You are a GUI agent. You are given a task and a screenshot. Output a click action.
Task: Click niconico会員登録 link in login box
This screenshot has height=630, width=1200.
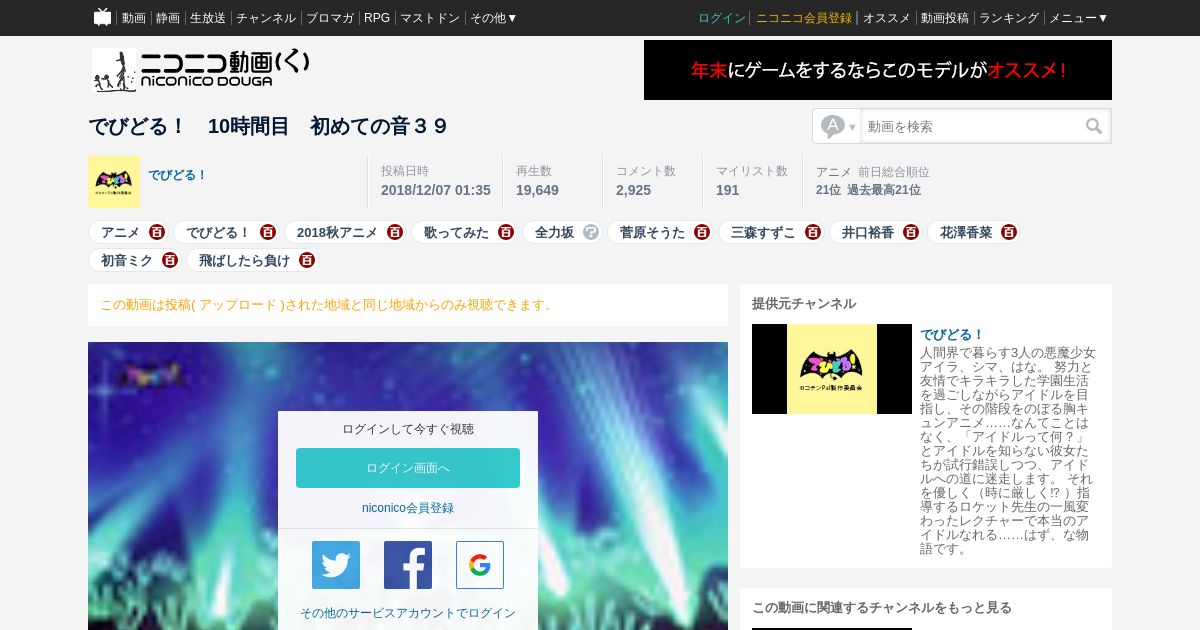coord(408,508)
